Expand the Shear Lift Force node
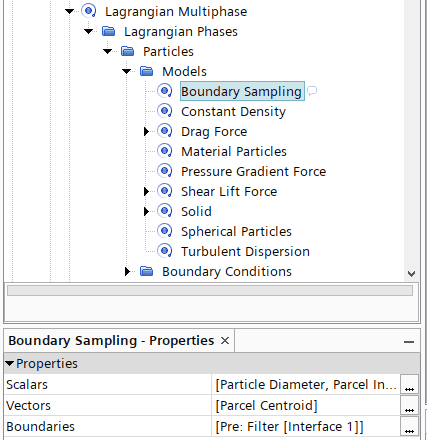Image resolution: width=427 pixels, height=440 pixels. (146, 191)
